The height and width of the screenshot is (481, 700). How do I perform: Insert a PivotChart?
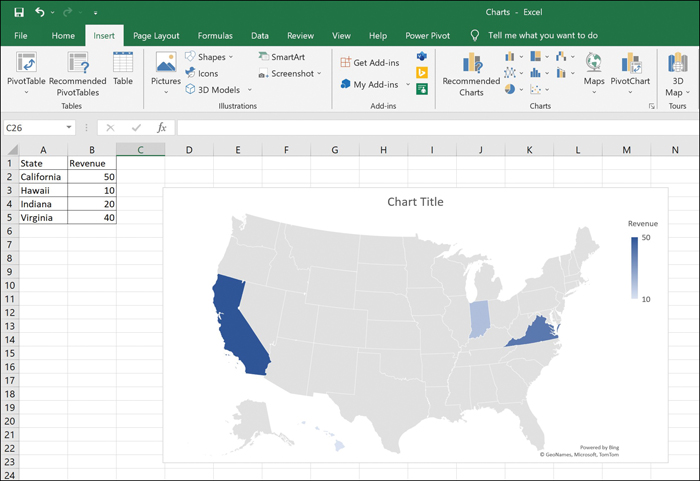pos(630,73)
